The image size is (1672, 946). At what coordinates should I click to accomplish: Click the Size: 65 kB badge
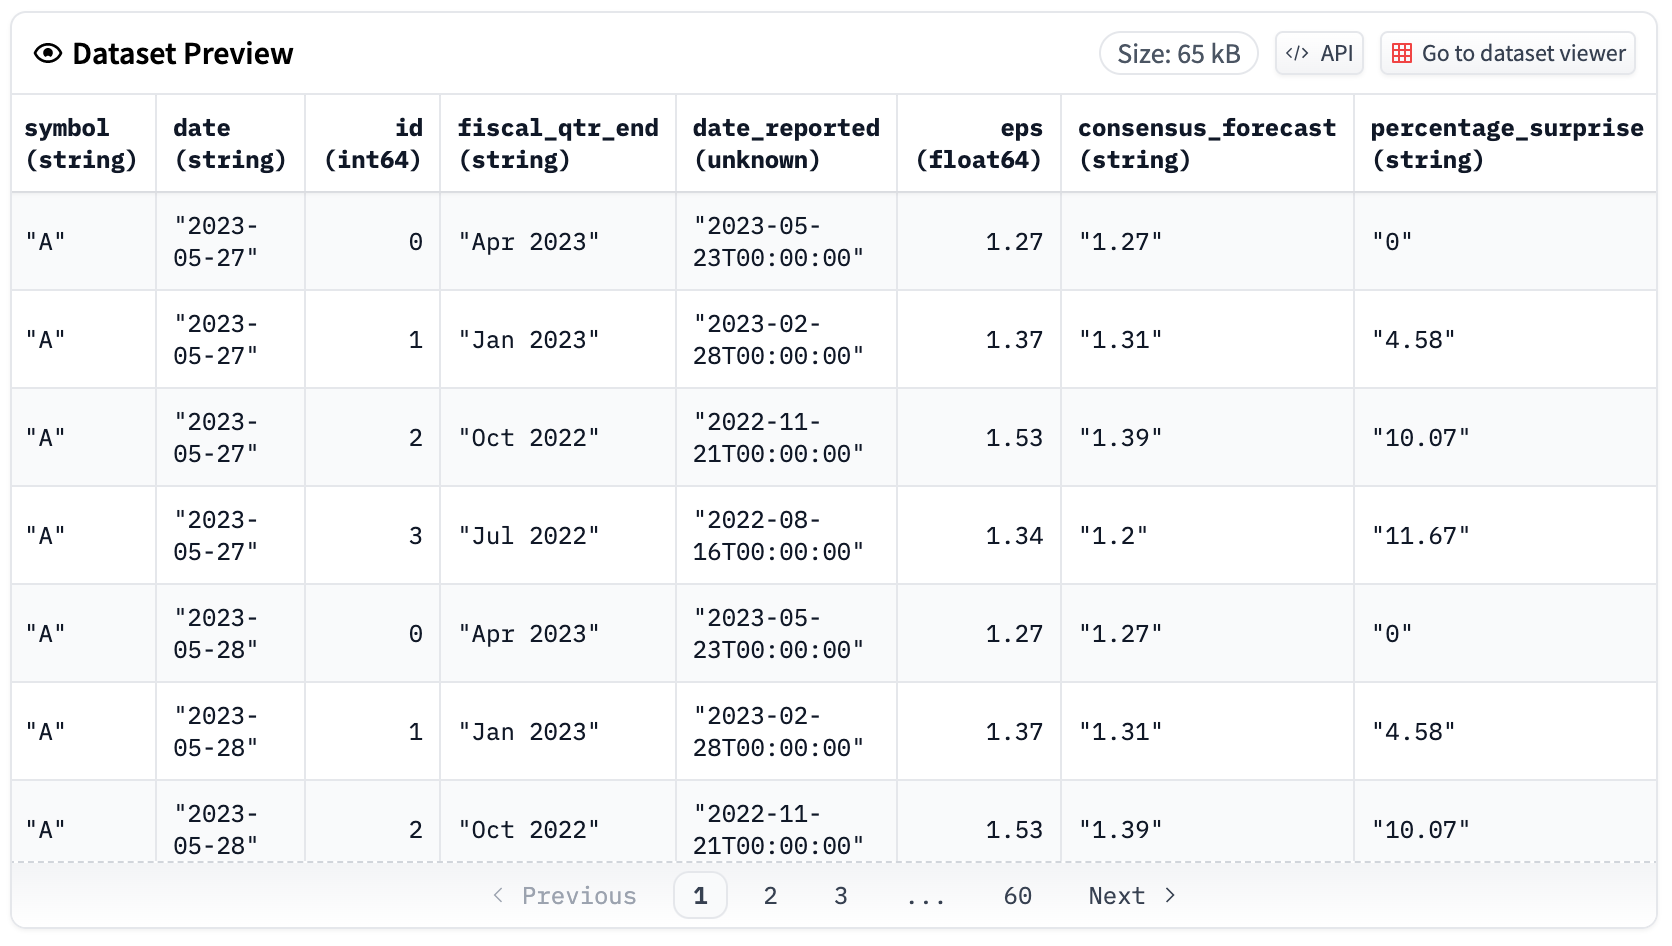click(1178, 53)
